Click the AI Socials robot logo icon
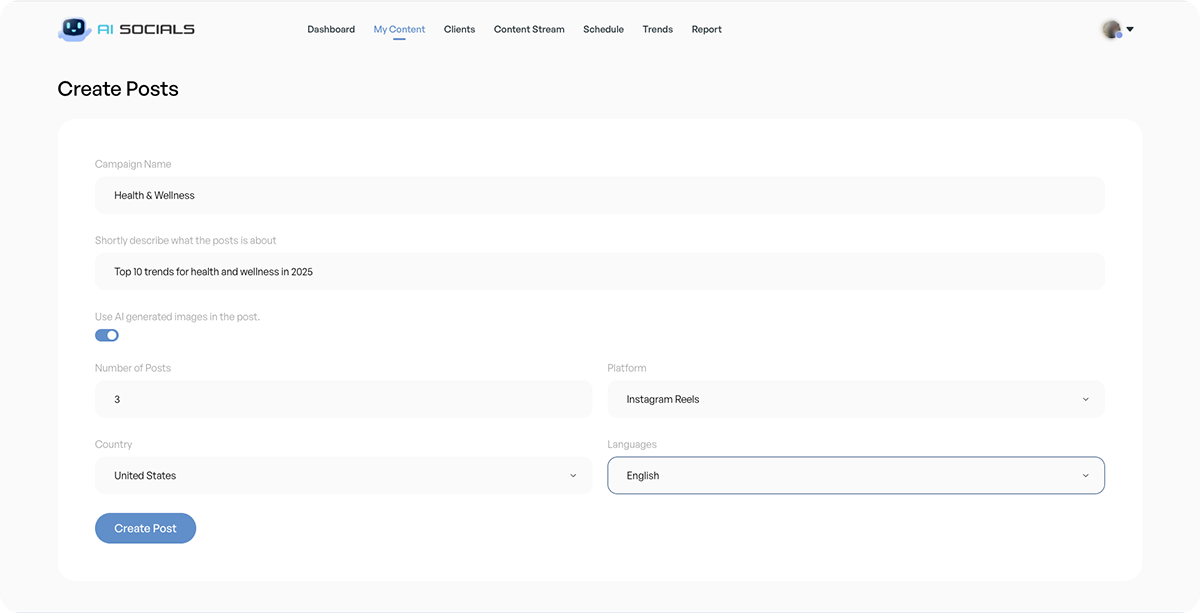This screenshot has height=613, width=1200. point(74,29)
